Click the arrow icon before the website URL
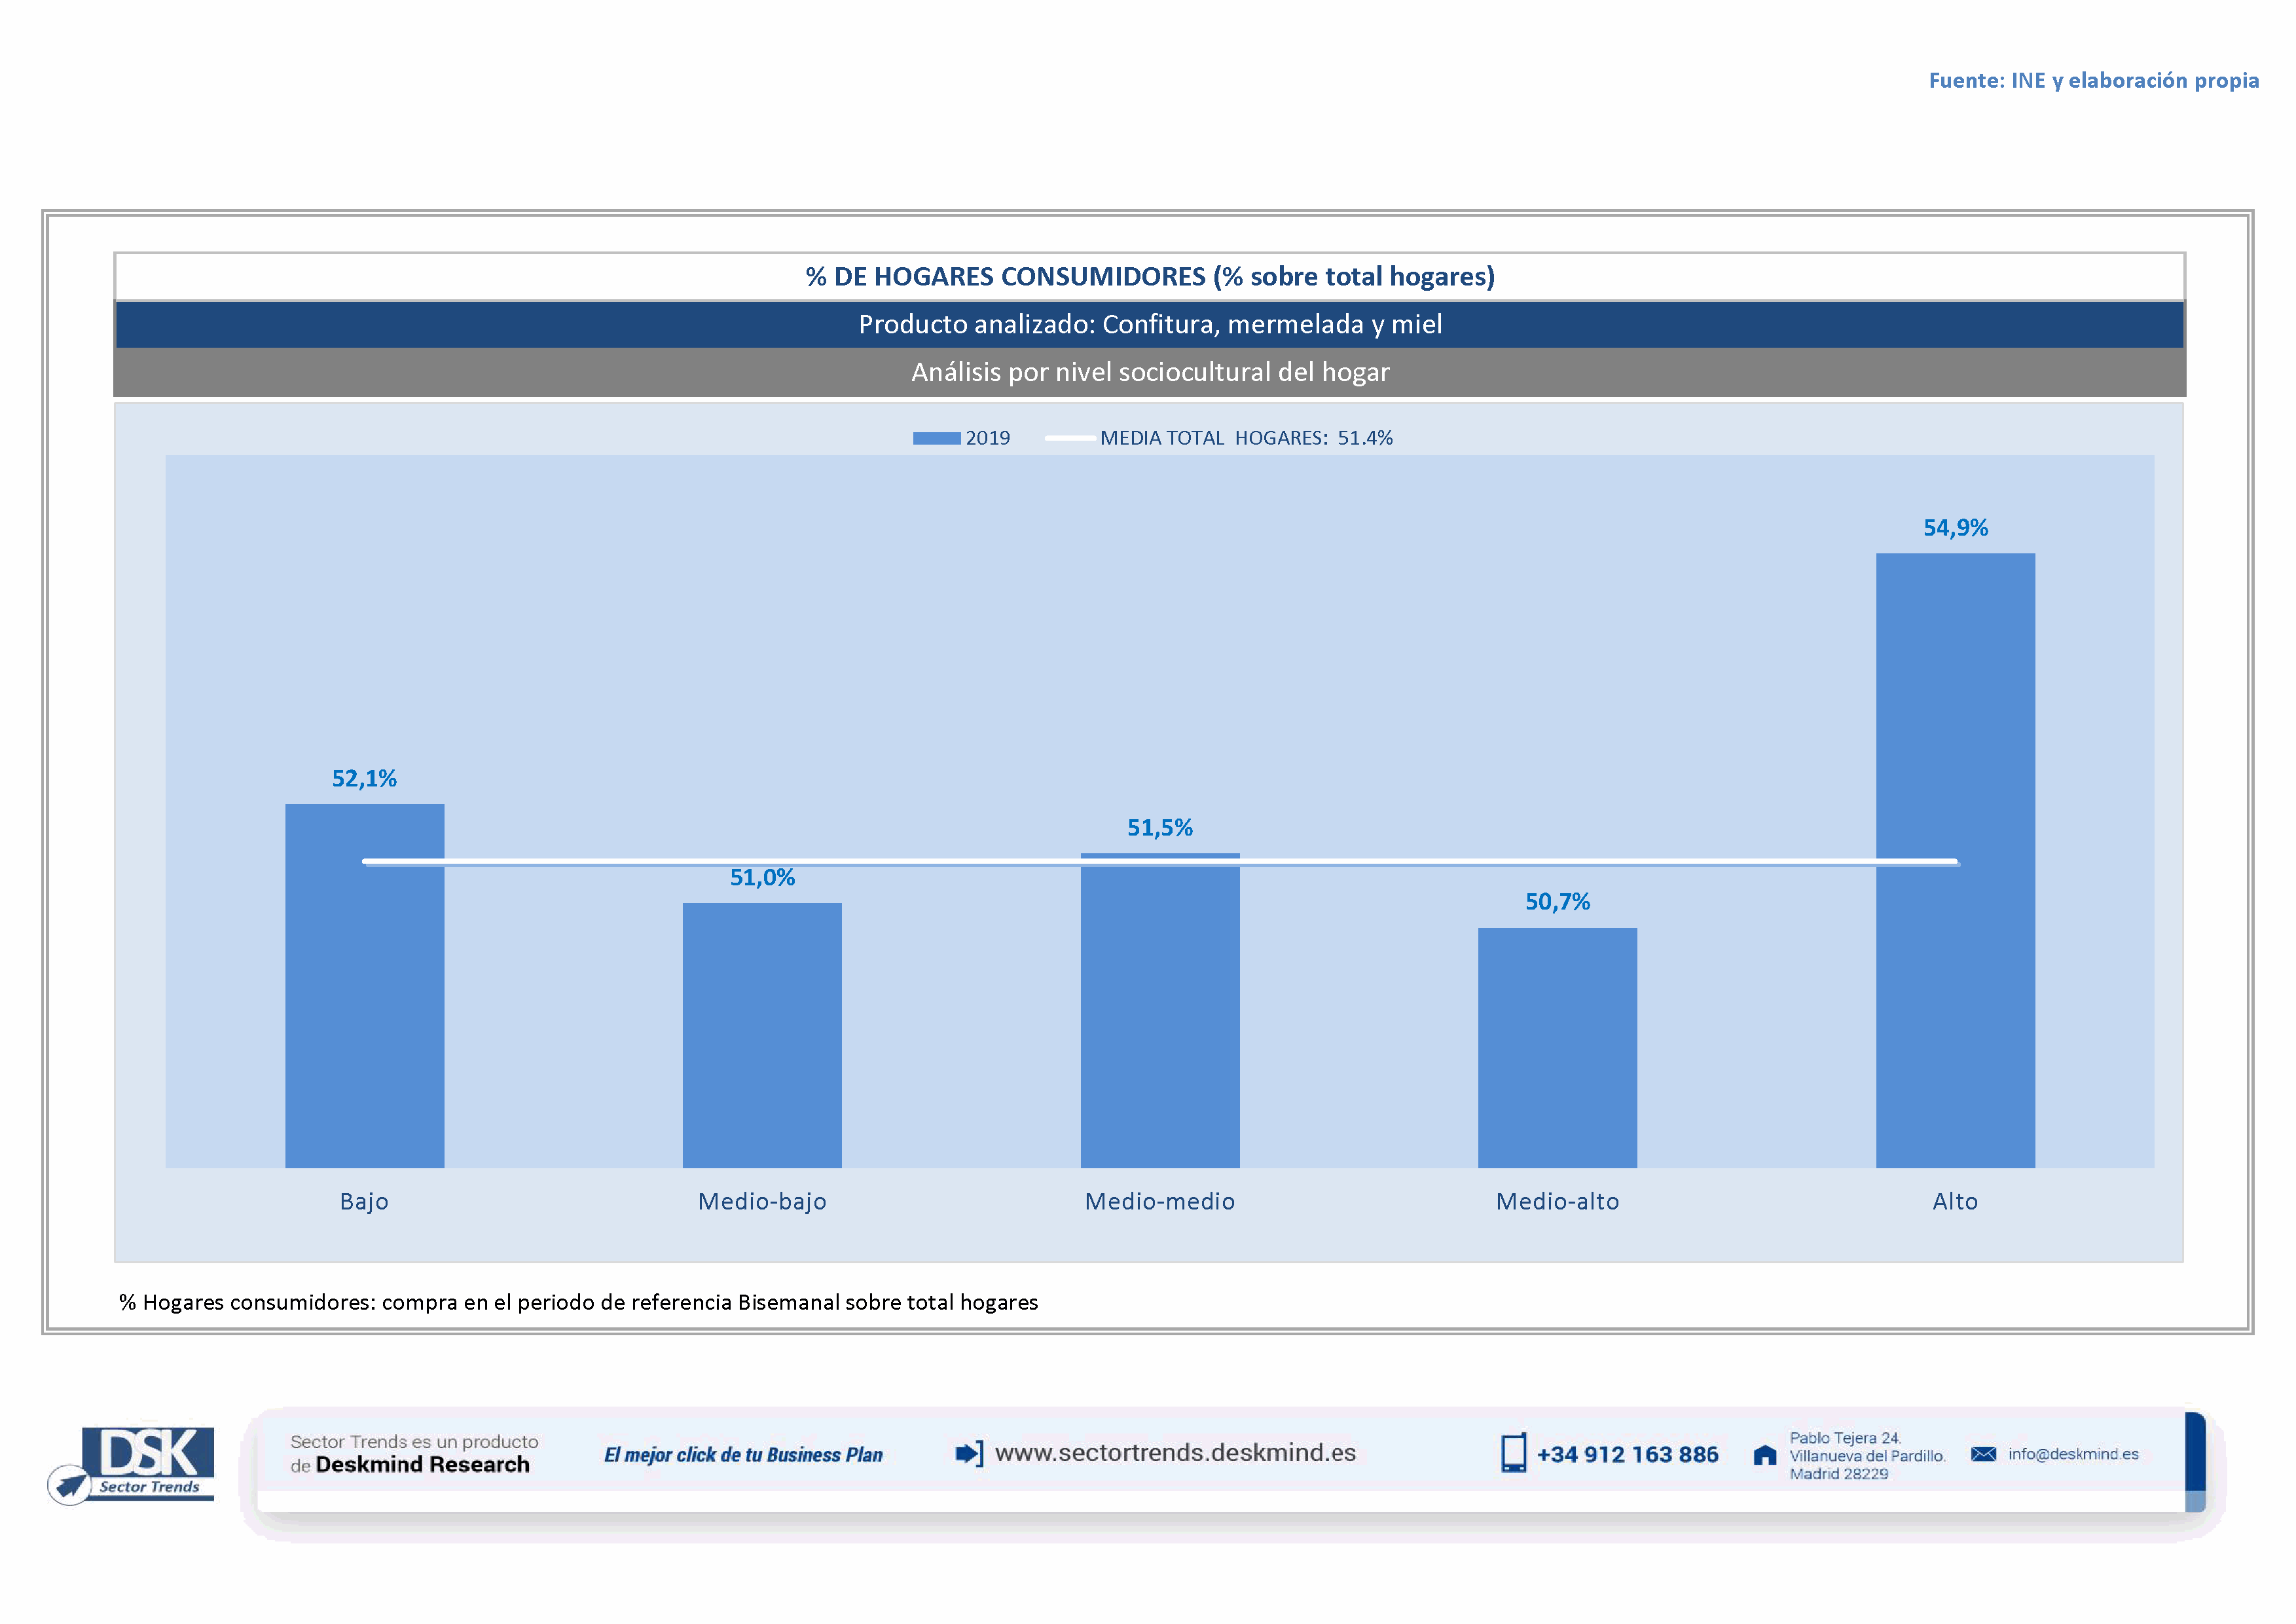This screenshot has height=1624, width=2296. point(968,1453)
